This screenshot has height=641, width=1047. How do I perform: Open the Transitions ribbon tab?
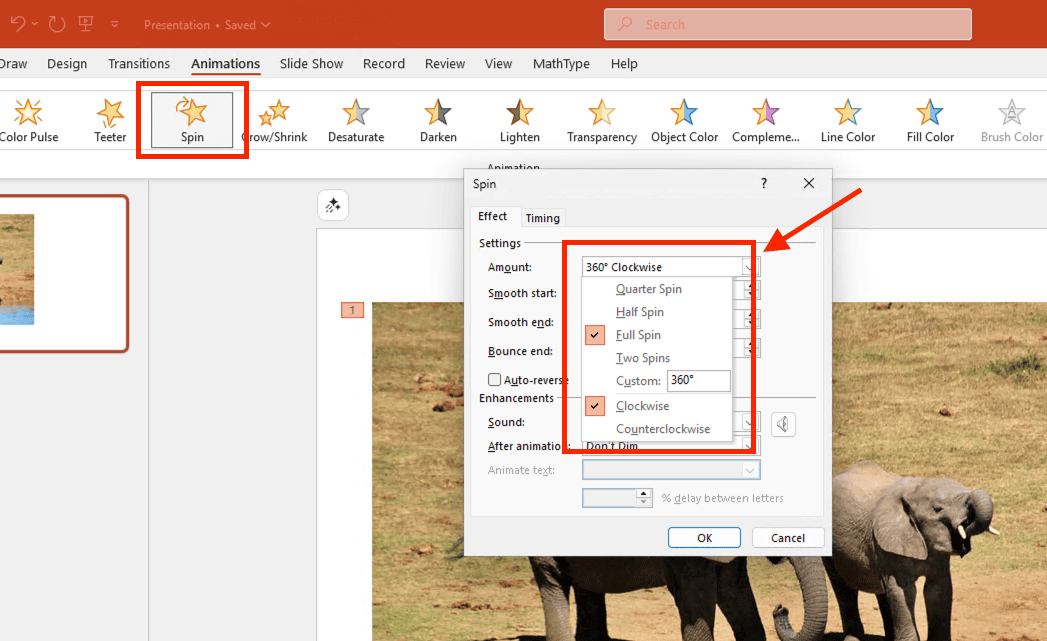coord(139,64)
